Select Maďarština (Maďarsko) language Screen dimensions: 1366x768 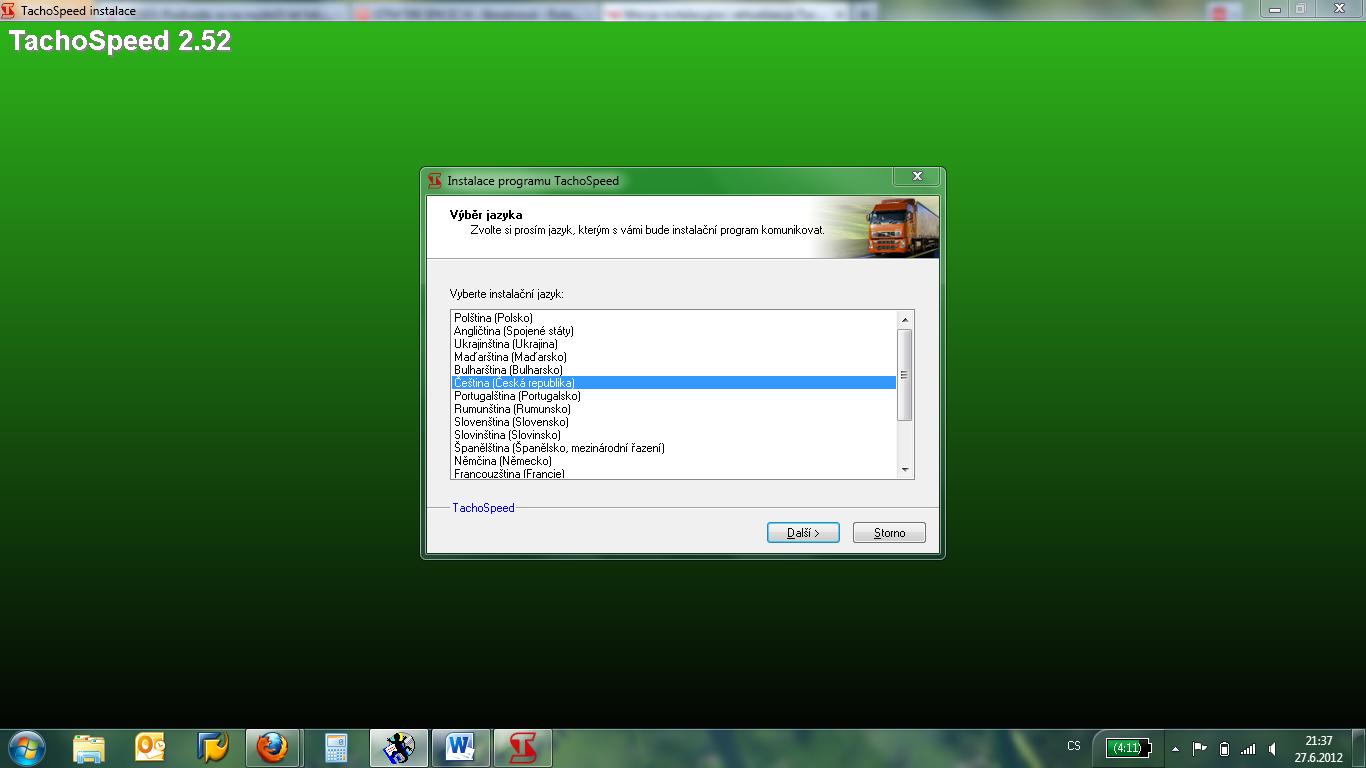pyautogui.click(x=673, y=357)
